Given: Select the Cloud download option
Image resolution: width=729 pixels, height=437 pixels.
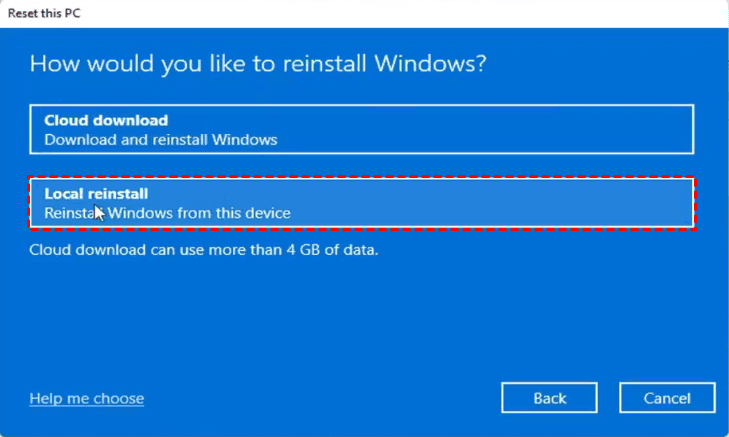Looking at the screenshot, I should point(361,130).
